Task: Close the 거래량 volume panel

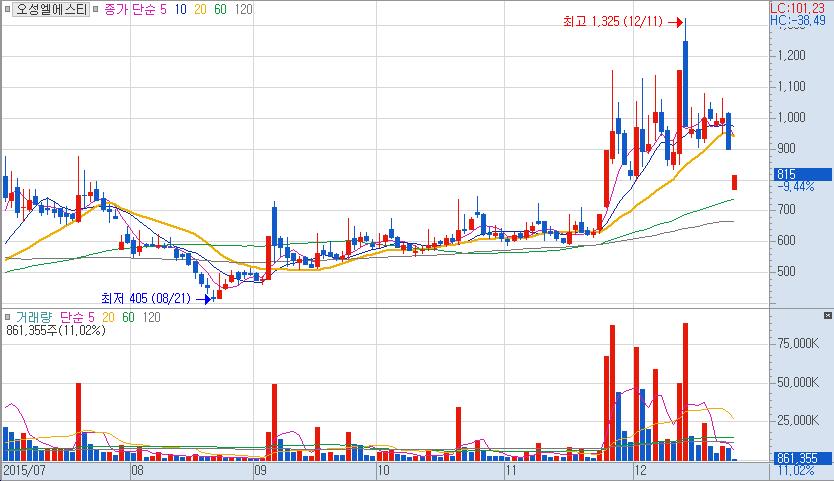Action: click(x=828, y=316)
